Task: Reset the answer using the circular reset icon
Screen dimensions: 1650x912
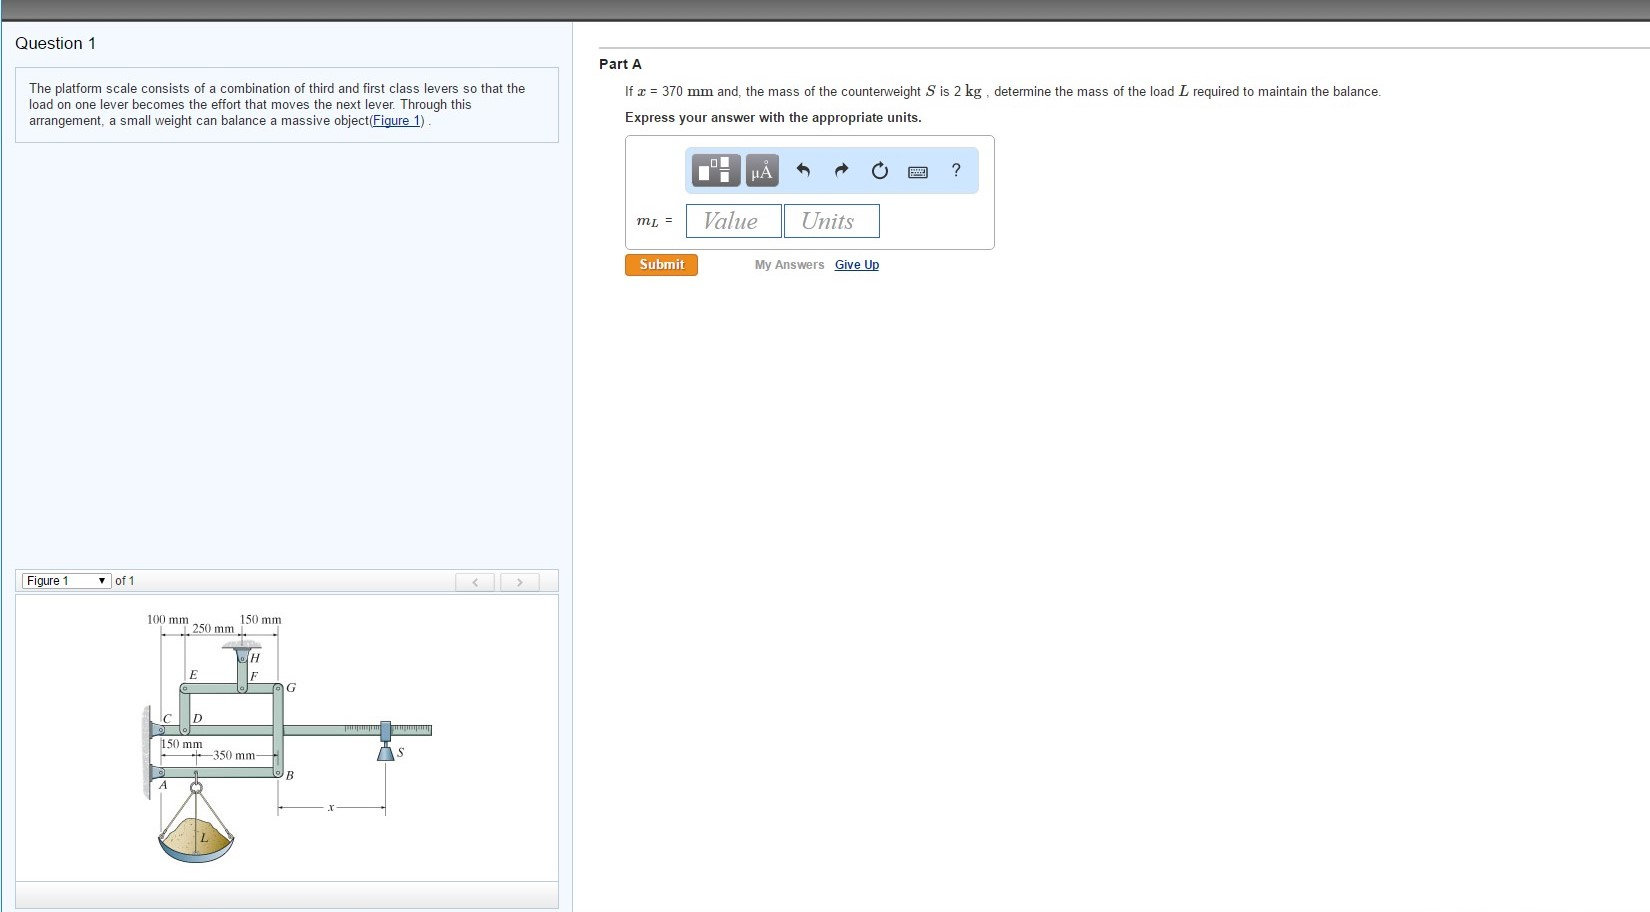Action: 878,170
